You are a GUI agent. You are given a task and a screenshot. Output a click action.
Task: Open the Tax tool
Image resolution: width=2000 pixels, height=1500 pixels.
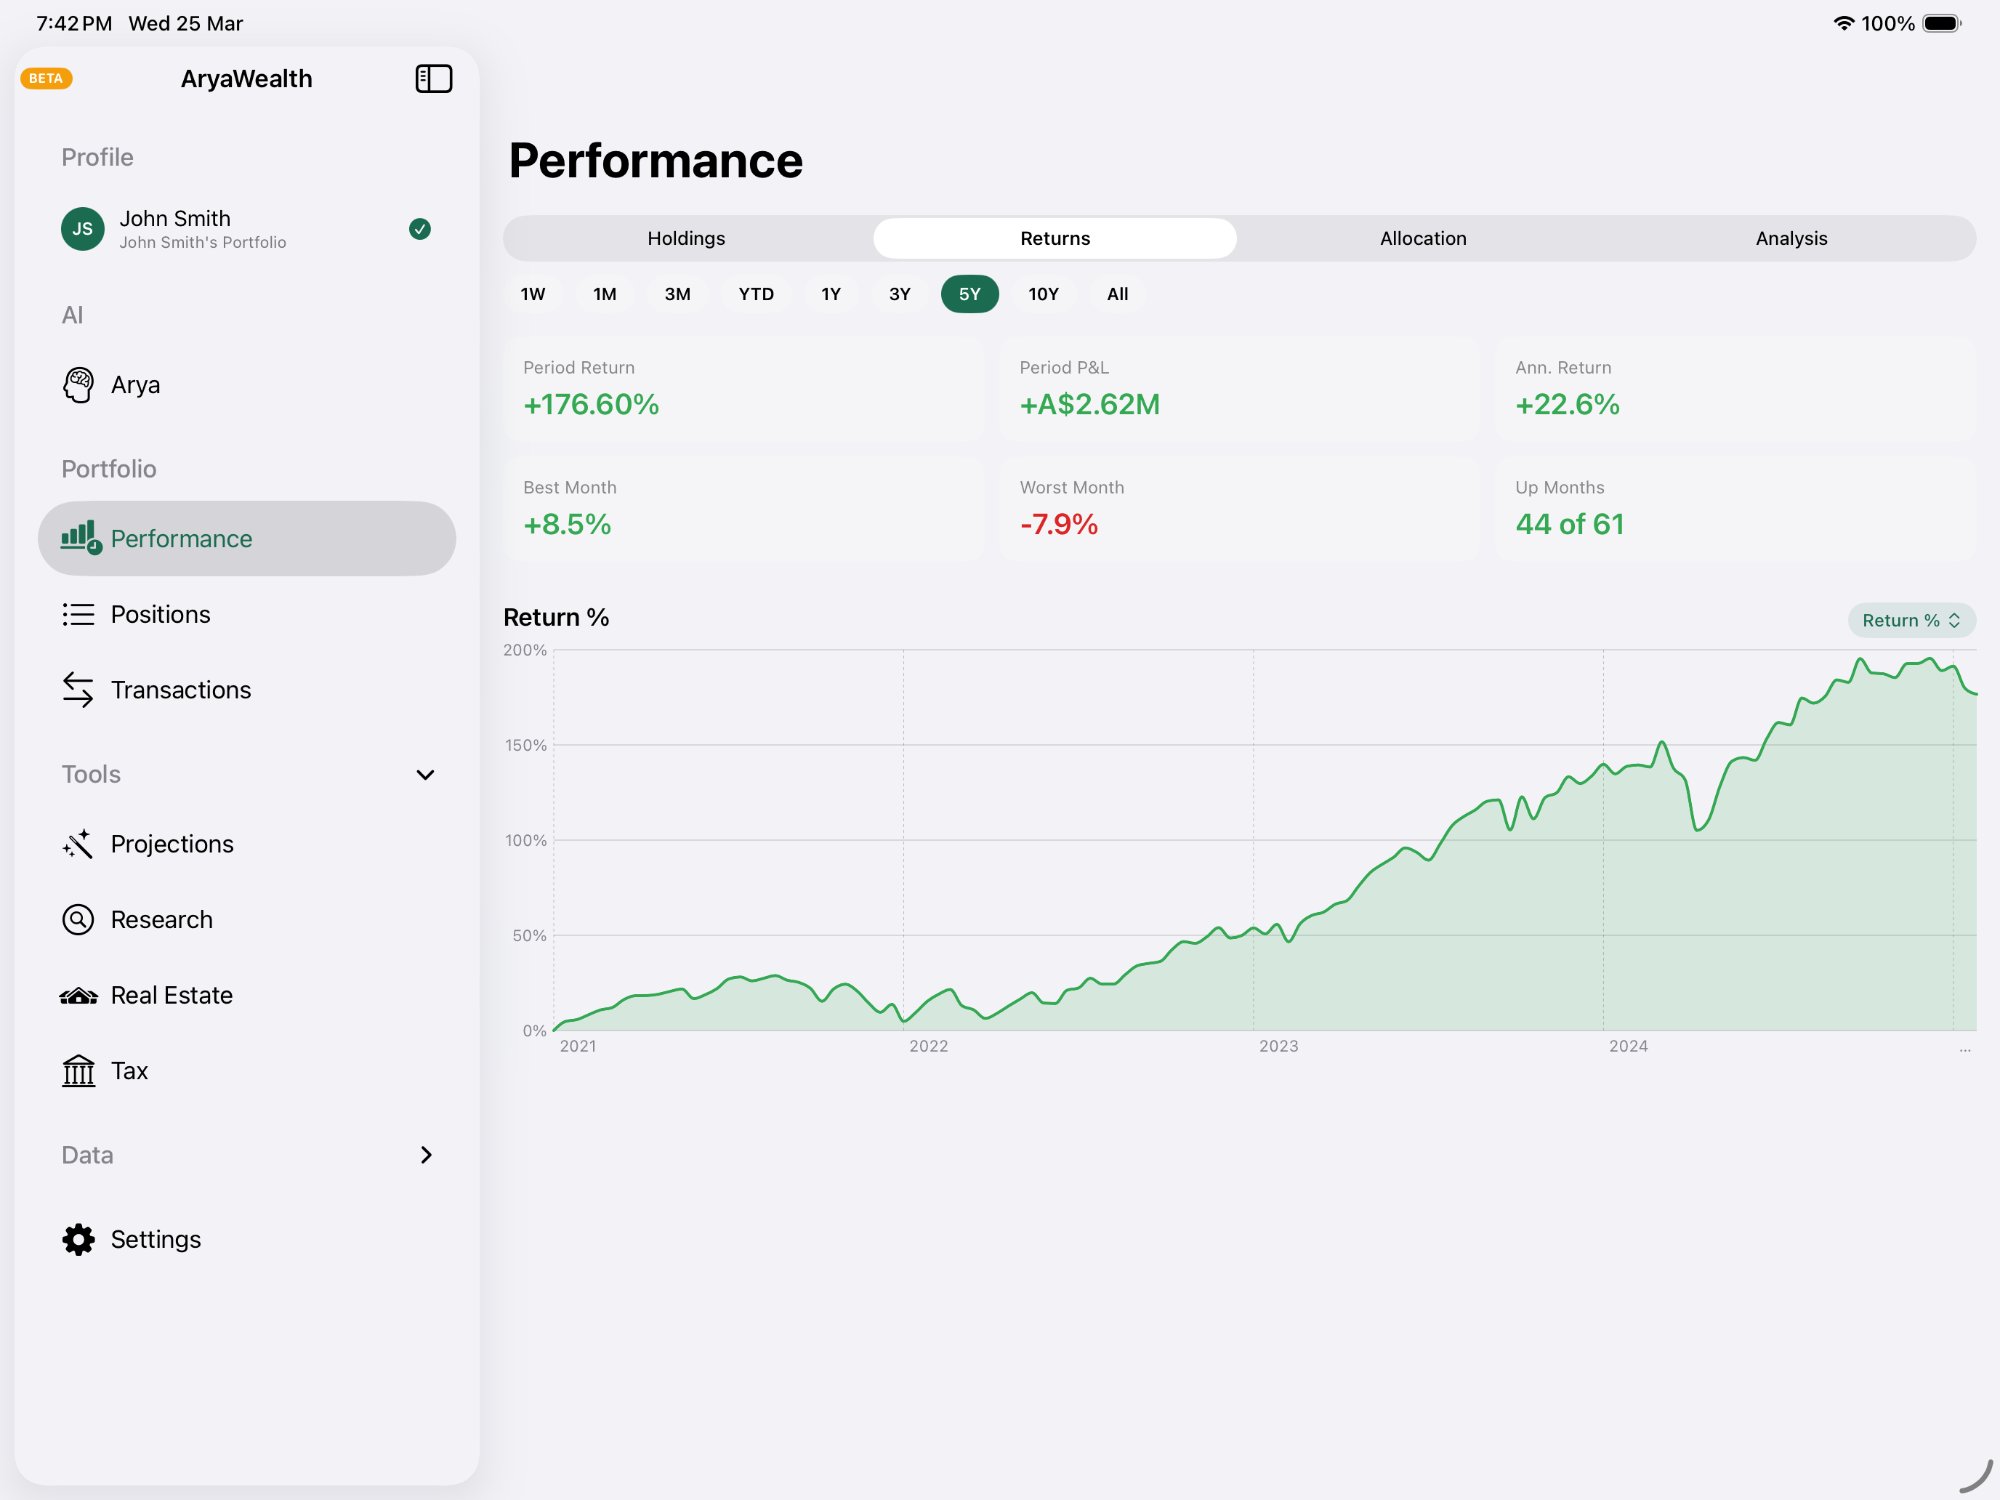click(129, 1070)
